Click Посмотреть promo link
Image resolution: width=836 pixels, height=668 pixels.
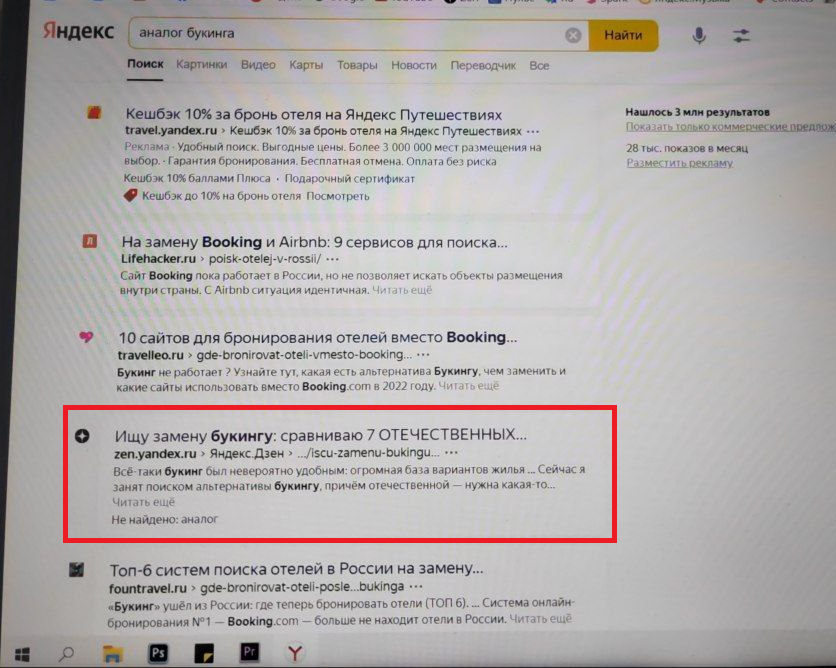click(337, 196)
